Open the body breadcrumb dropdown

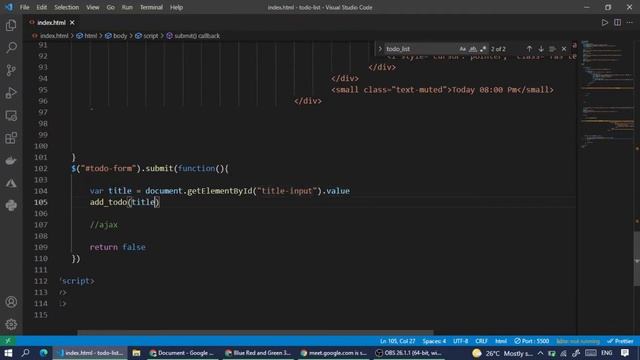coord(116,36)
